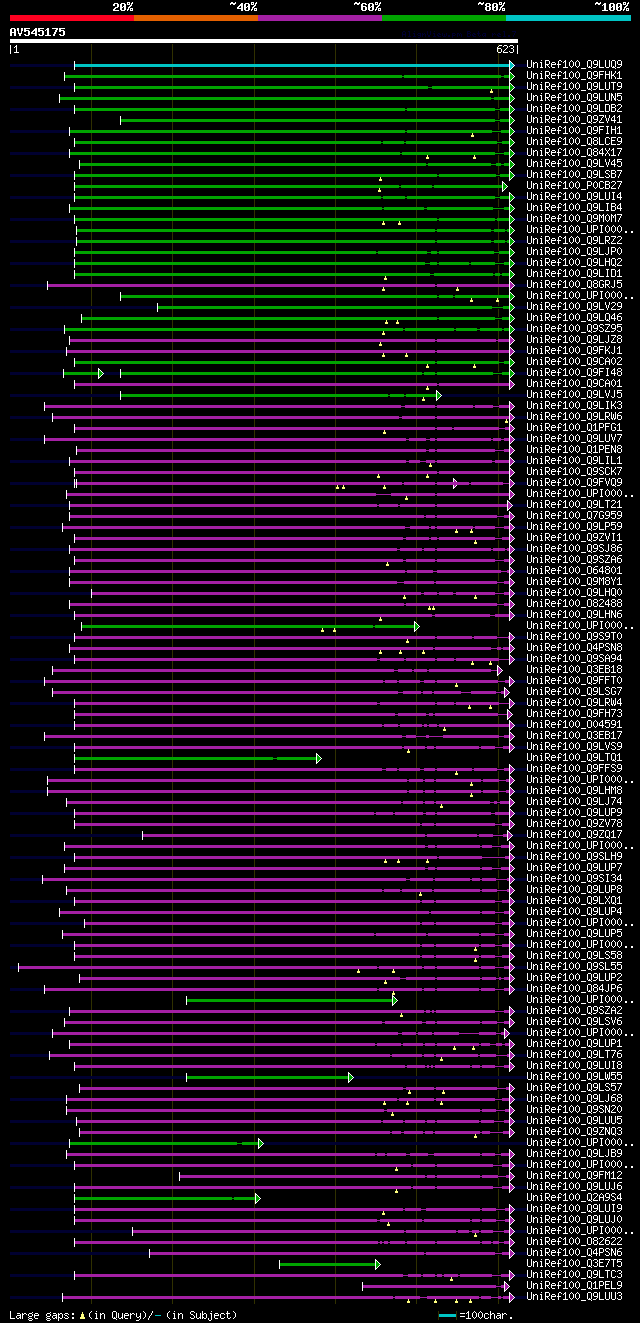Click the green alignment bar for Q3E7T5

click(329, 1264)
